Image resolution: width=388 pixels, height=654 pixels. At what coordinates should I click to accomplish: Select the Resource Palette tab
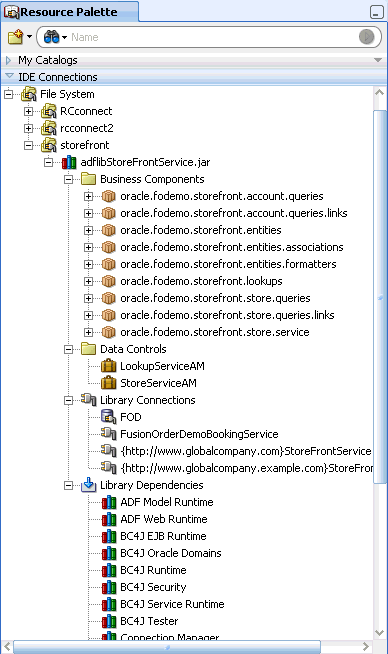click(69, 12)
